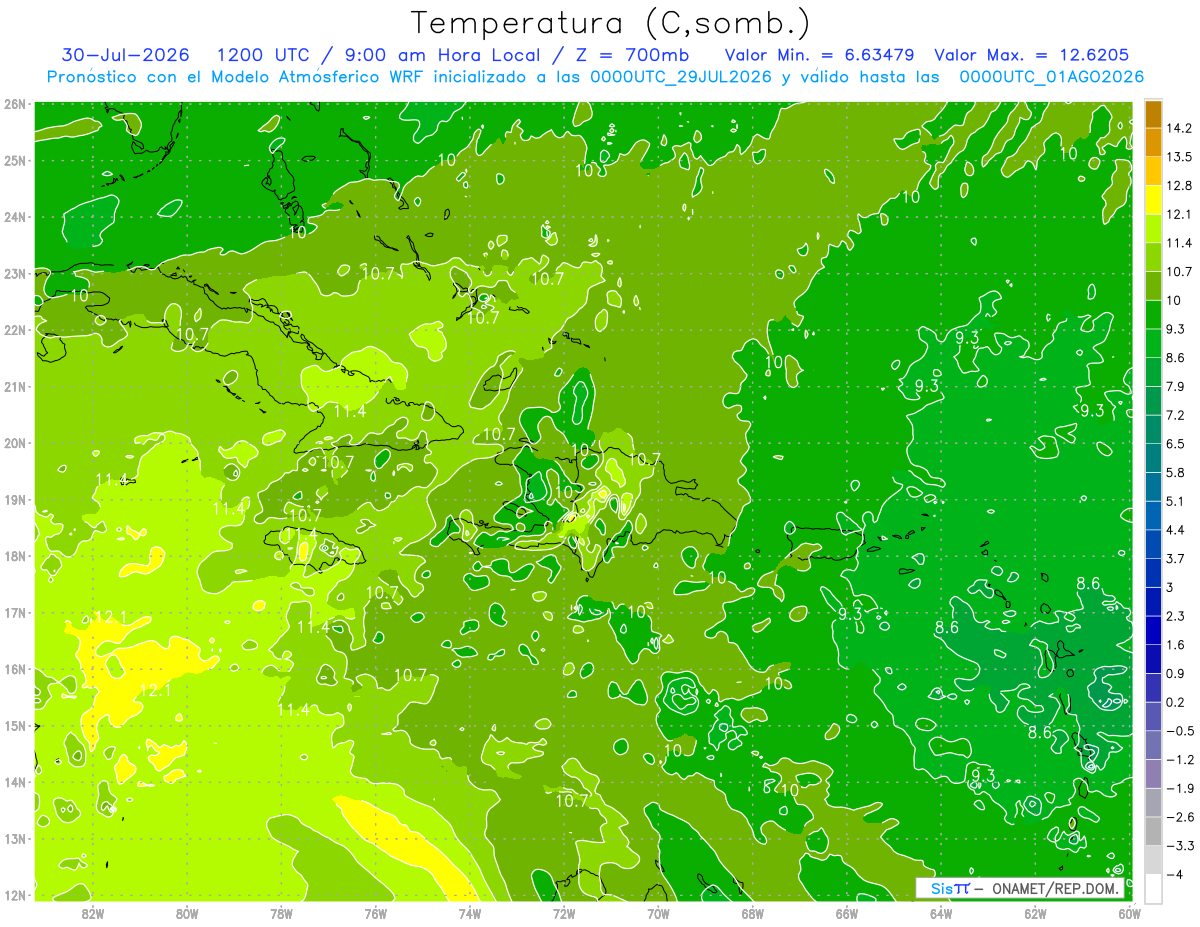The image size is (1200, 927).
Task: Click the orange swatch between 13.5 and 14.2
Action: [x=1153, y=142]
